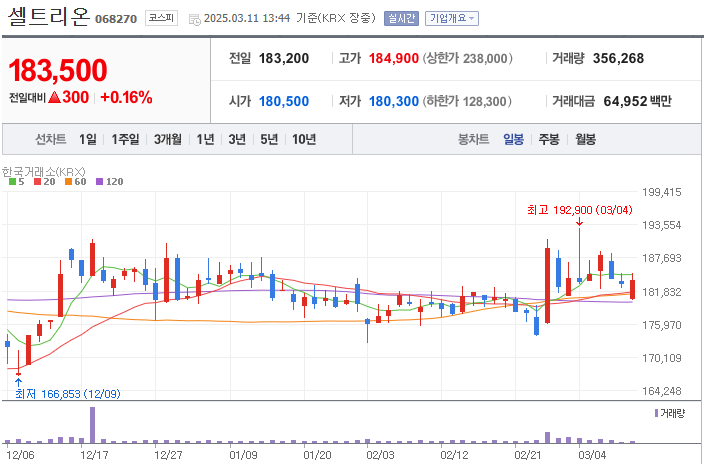This screenshot has height=464, width=704.
Task: Click the clock icon beside the date
Action: 194,19
